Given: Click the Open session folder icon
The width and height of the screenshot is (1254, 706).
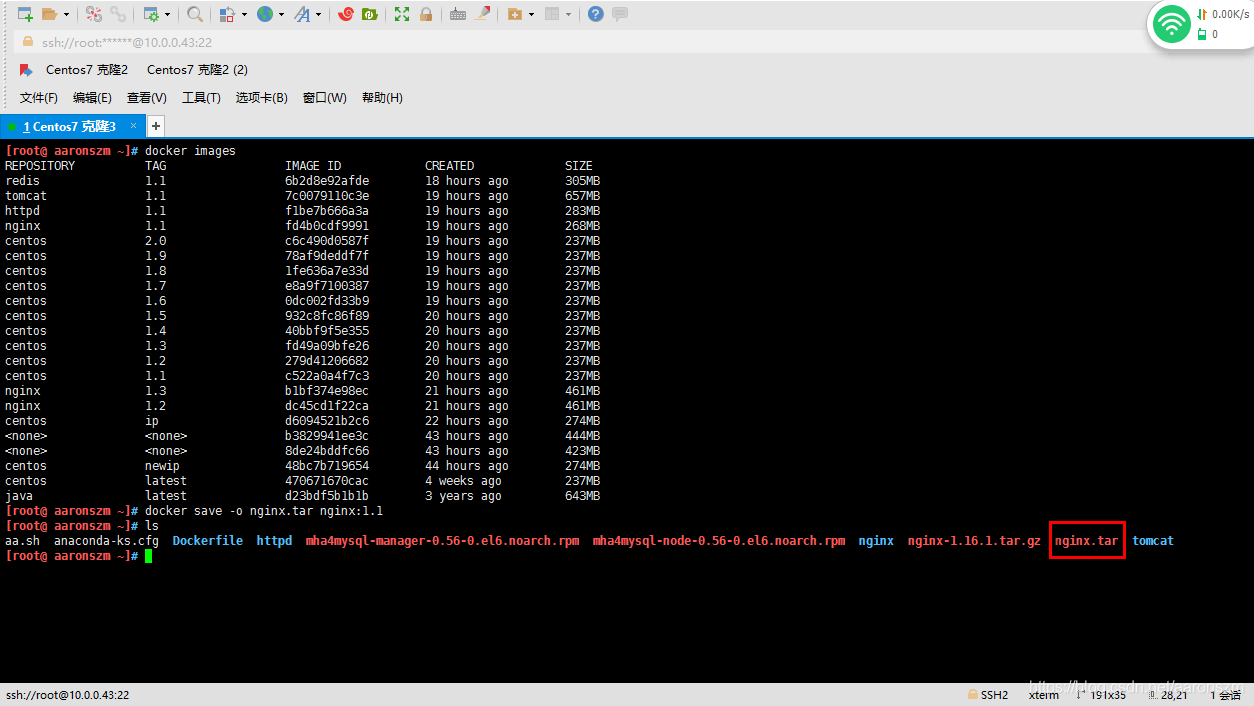Looking at the screenshot, I should point(50,14).
